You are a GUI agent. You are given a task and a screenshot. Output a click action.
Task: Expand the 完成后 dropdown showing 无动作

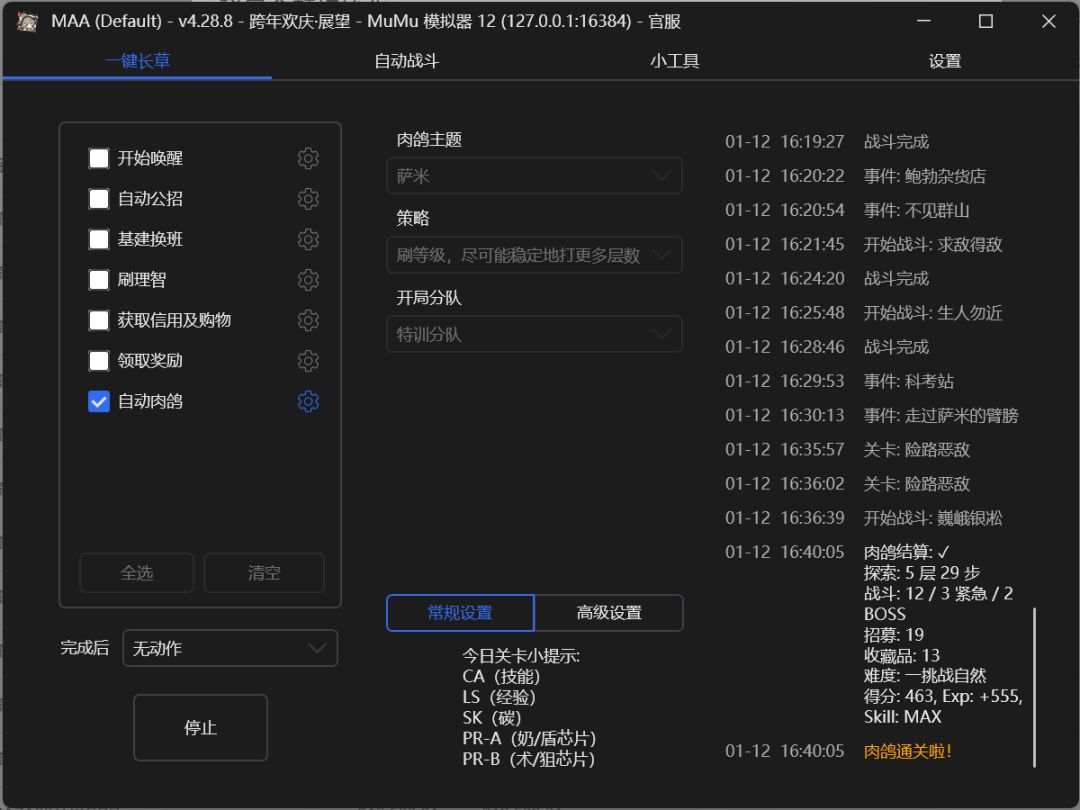tap(230, 648)
